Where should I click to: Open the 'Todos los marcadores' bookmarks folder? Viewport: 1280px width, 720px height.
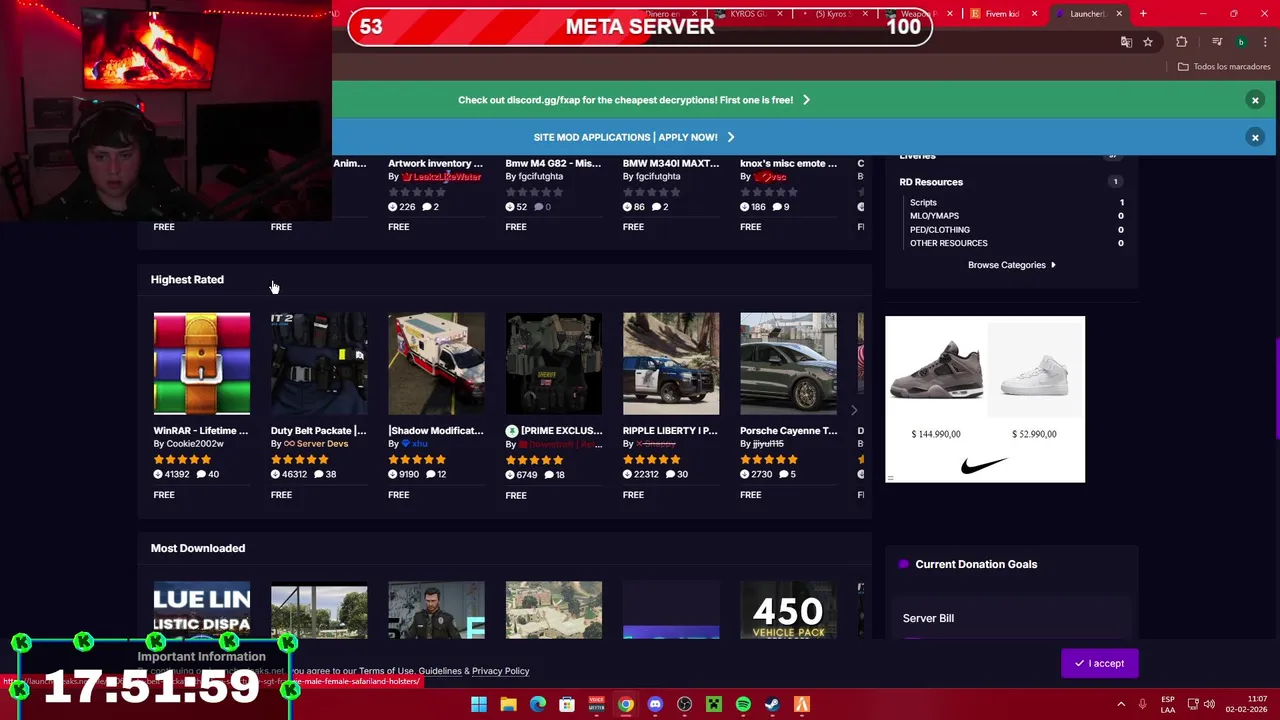pyautogui.click(x=1224, y=67)
